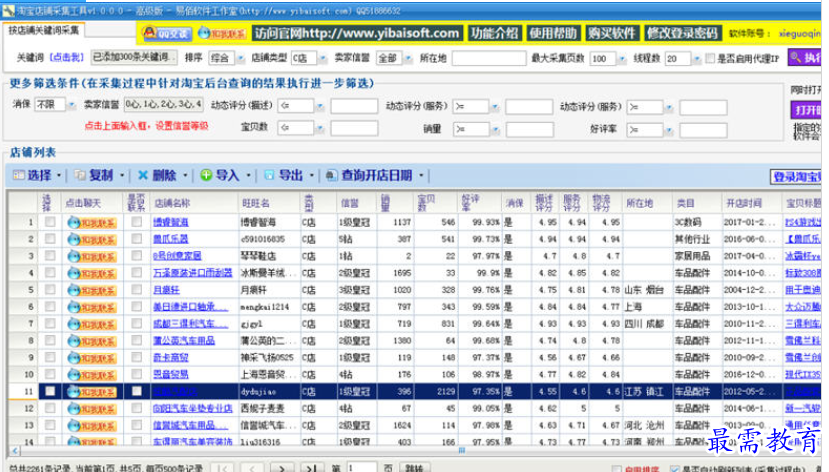Jump to last page arrow button
829x472 pixels.
pyautogui.click(x=312, y=468)
